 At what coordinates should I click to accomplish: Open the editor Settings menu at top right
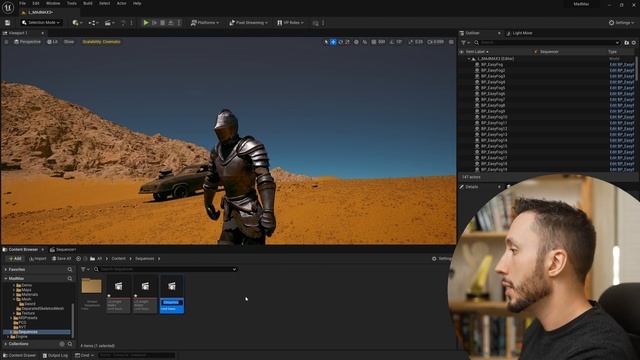tap(622, 23)
